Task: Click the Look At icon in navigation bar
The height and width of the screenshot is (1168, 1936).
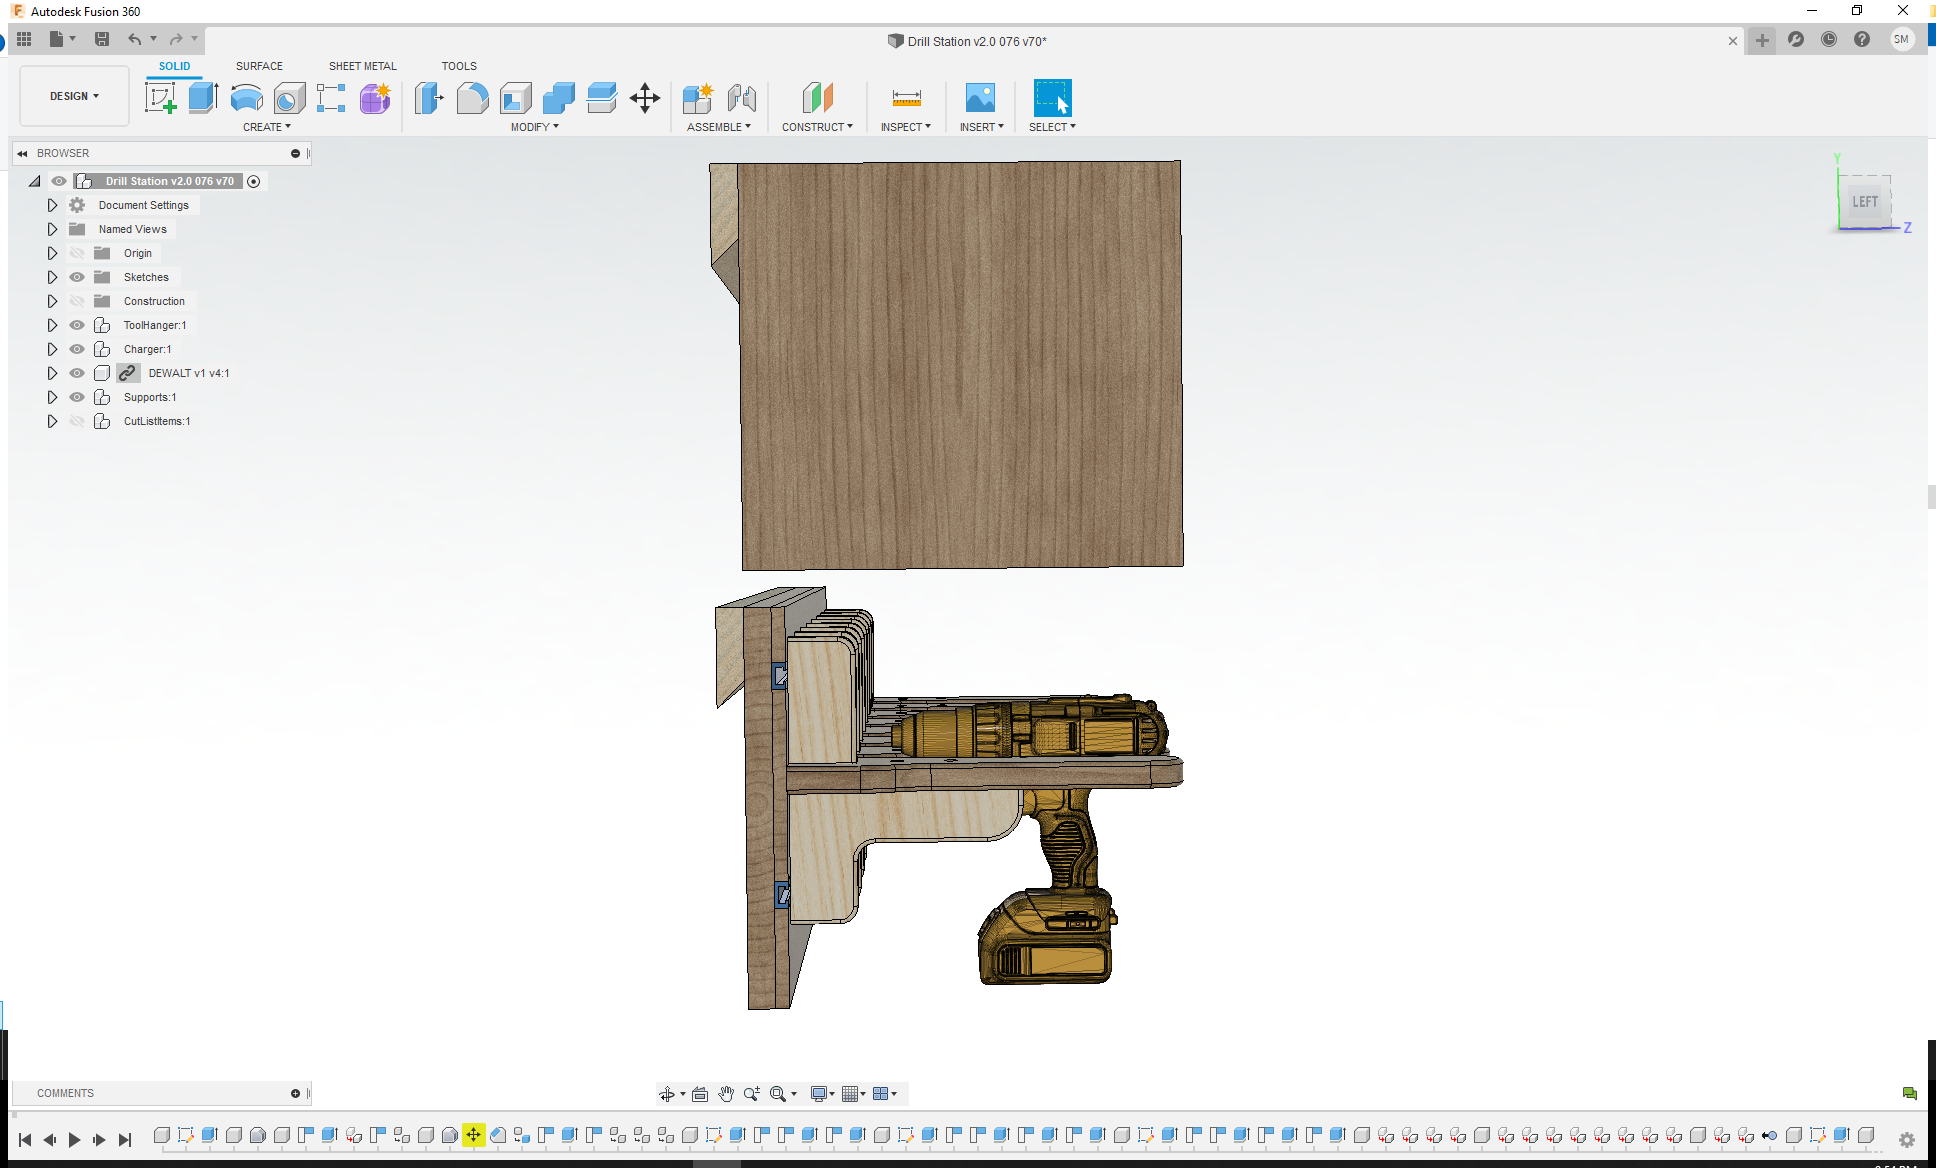Action: tap(700, 1094)
